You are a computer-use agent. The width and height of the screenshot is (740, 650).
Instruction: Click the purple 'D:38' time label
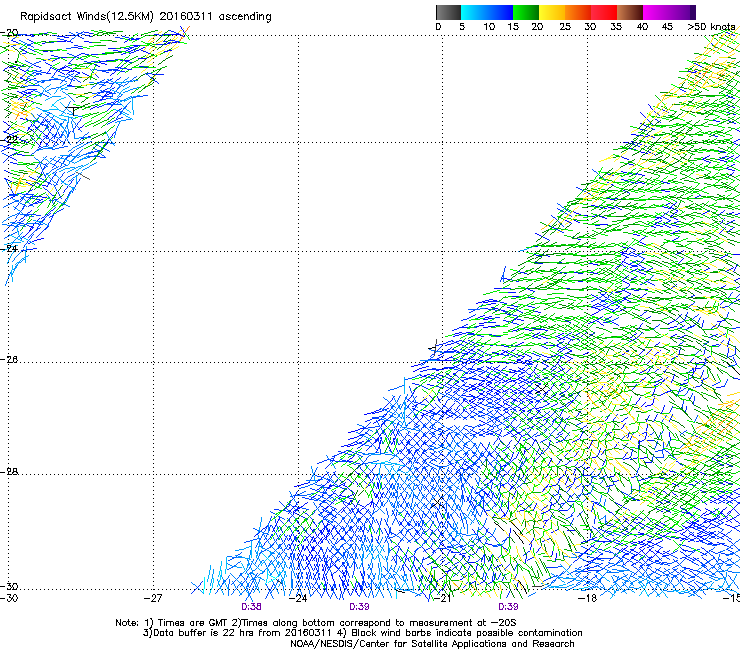click(251, 607)
